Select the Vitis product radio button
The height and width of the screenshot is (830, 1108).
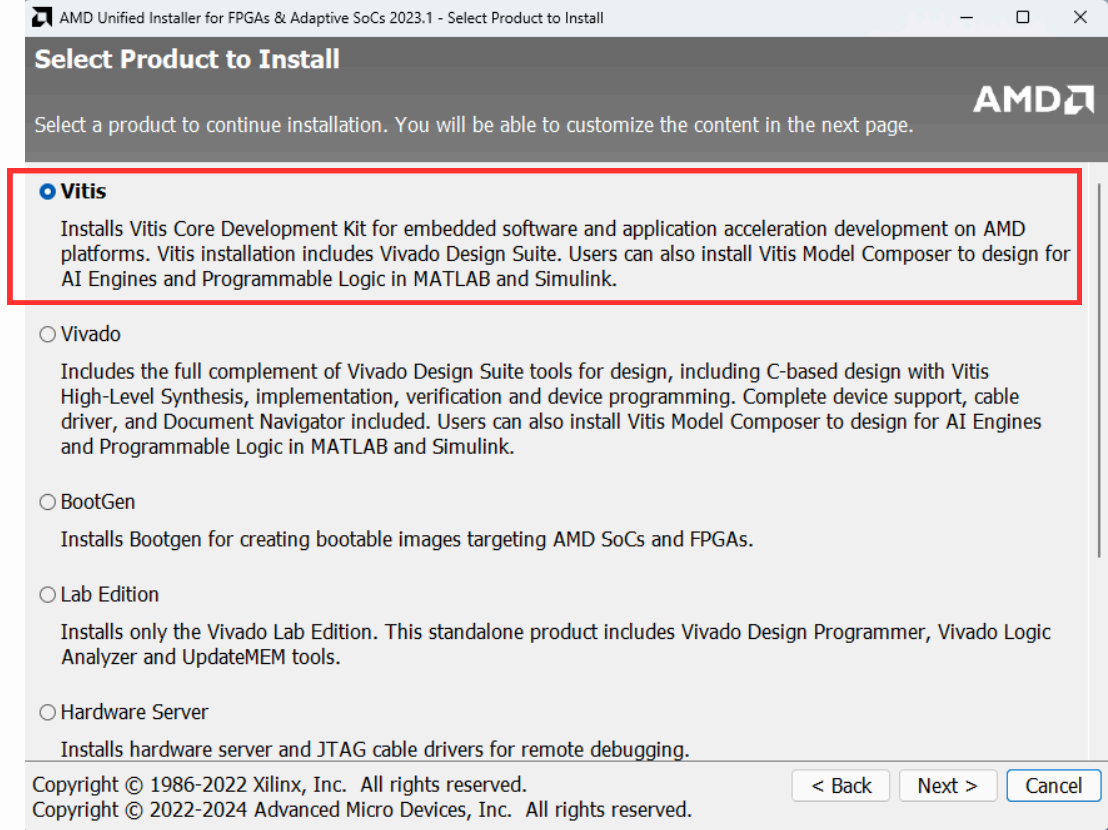(47, 190)
